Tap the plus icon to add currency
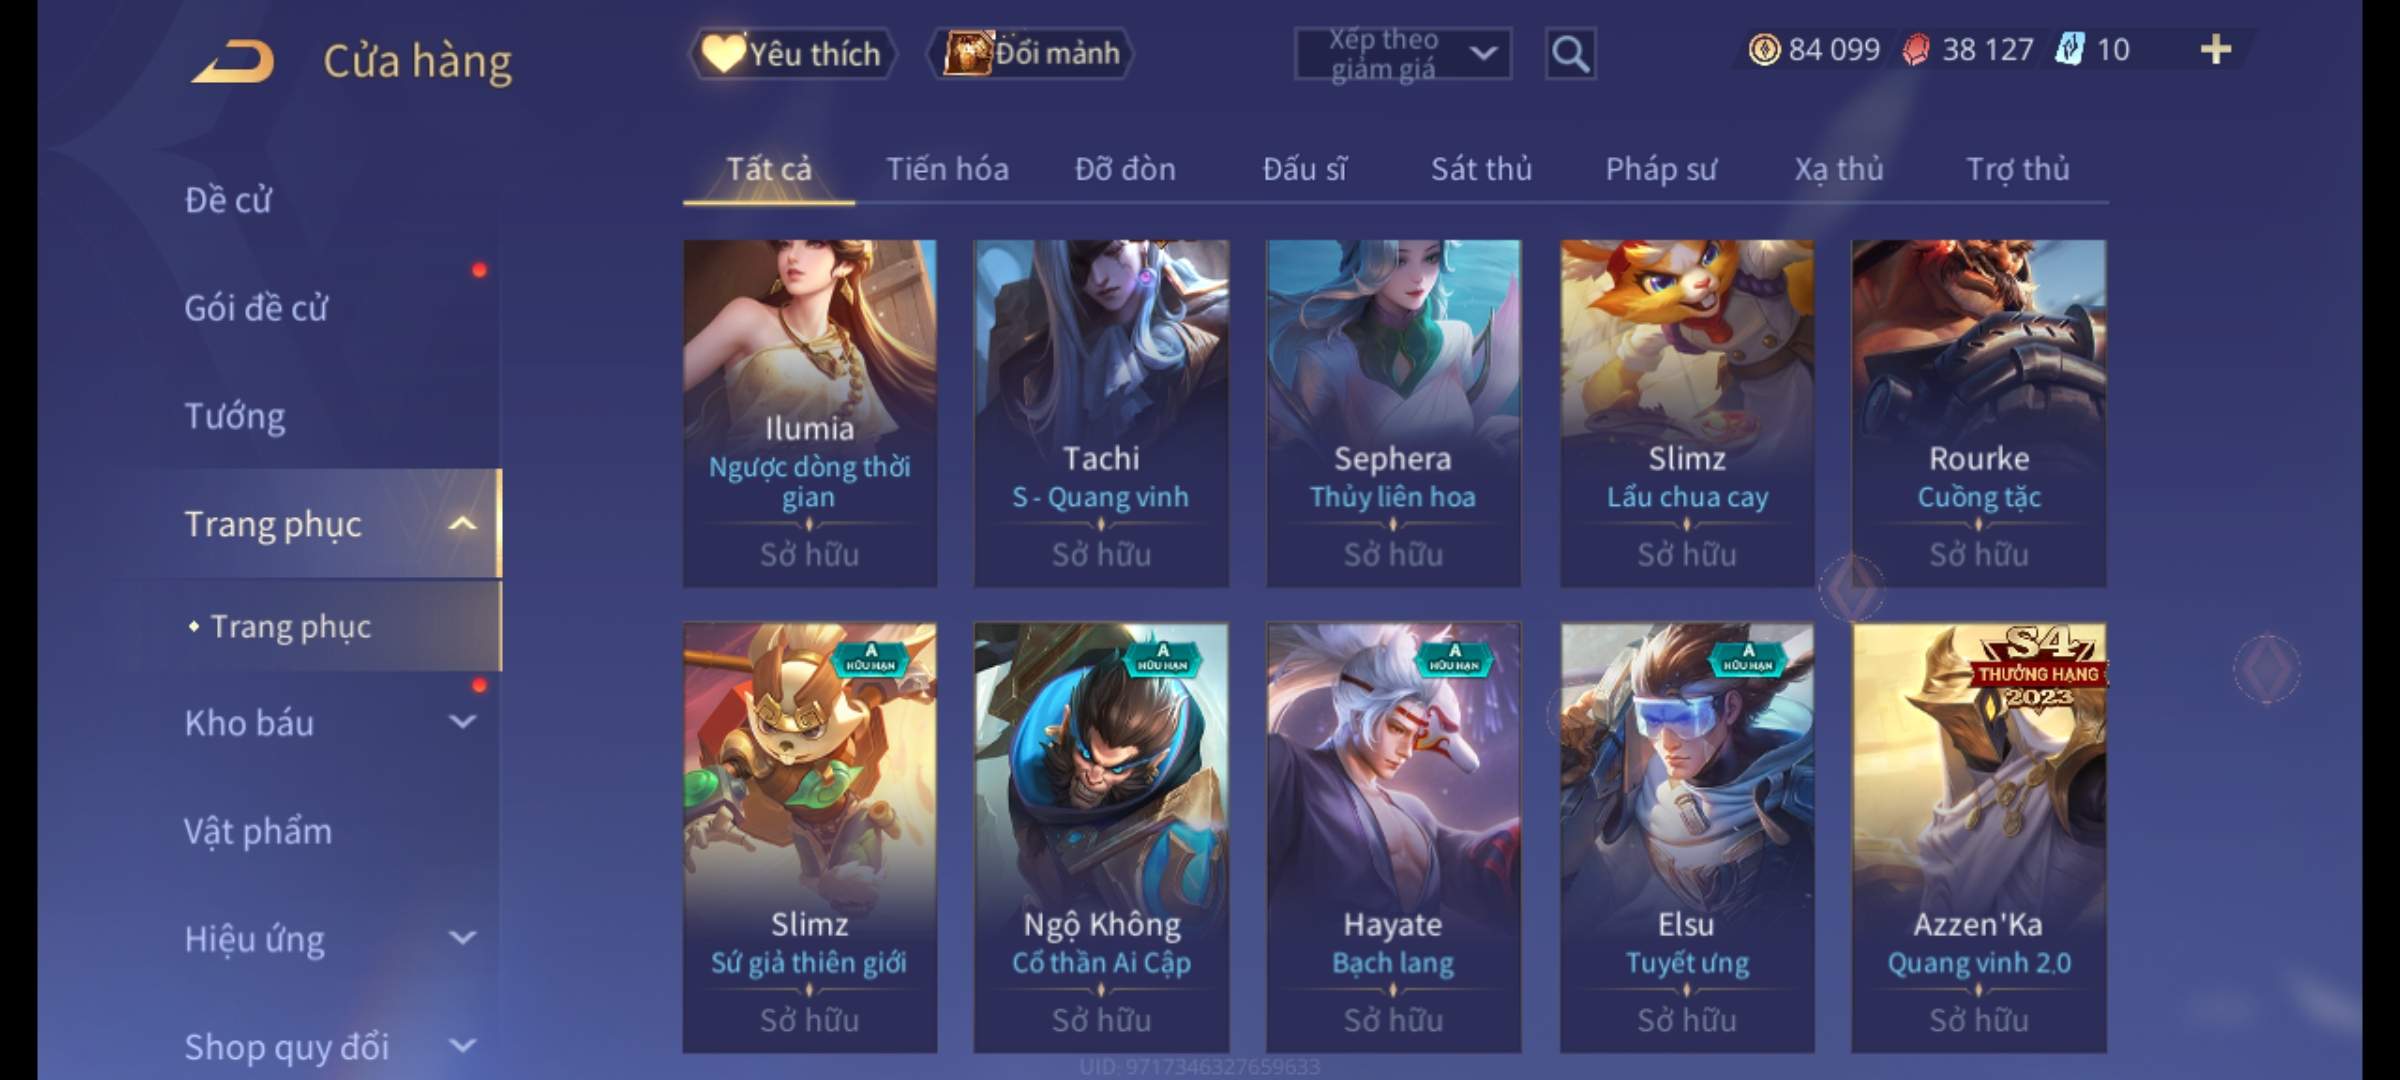The height and width of the screenshot is (1080, 2400). 2216,49
